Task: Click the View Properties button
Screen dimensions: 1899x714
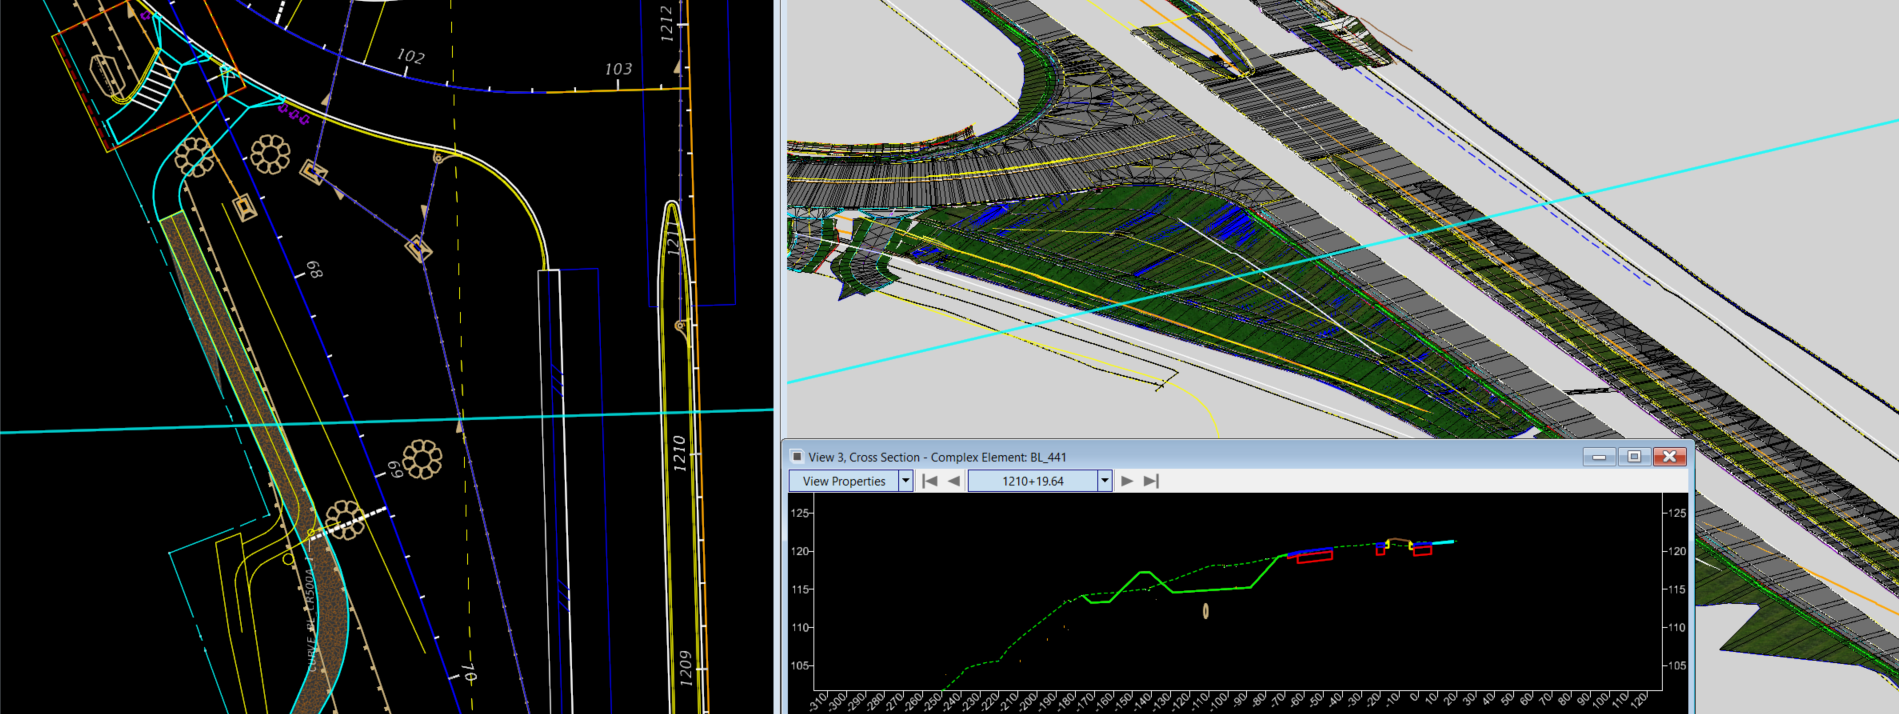Action: tap(843, 481)
